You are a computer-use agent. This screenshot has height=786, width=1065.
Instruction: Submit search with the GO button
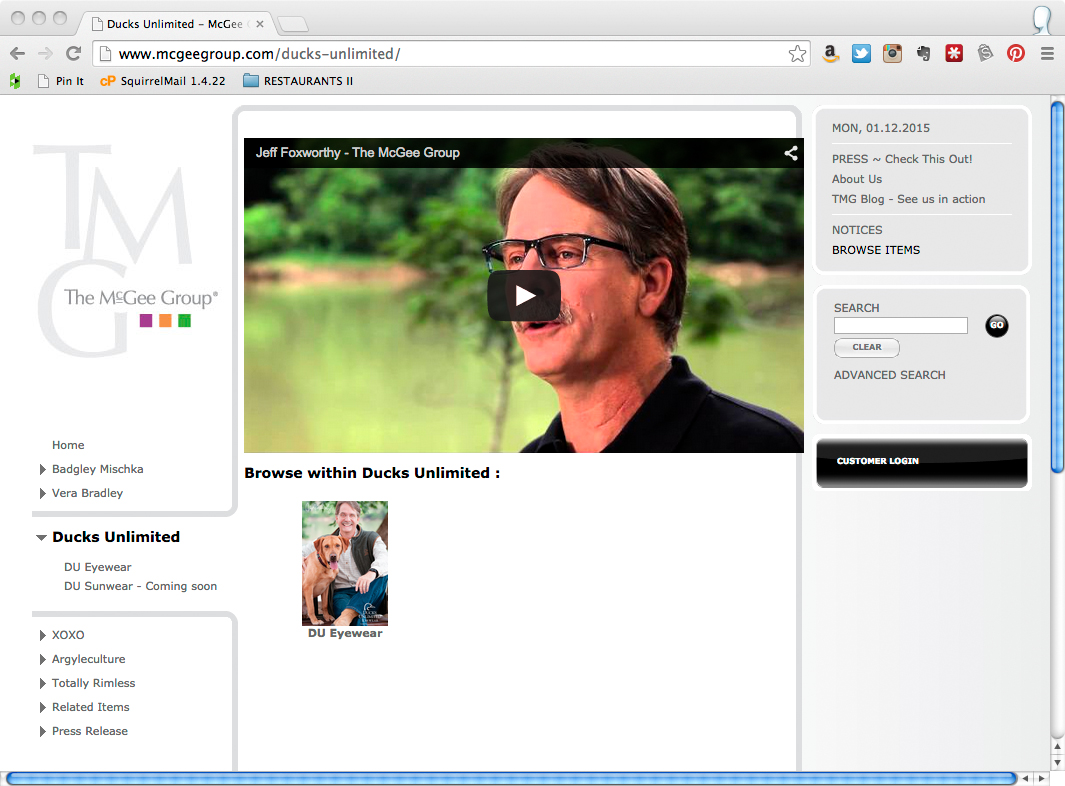996,325
